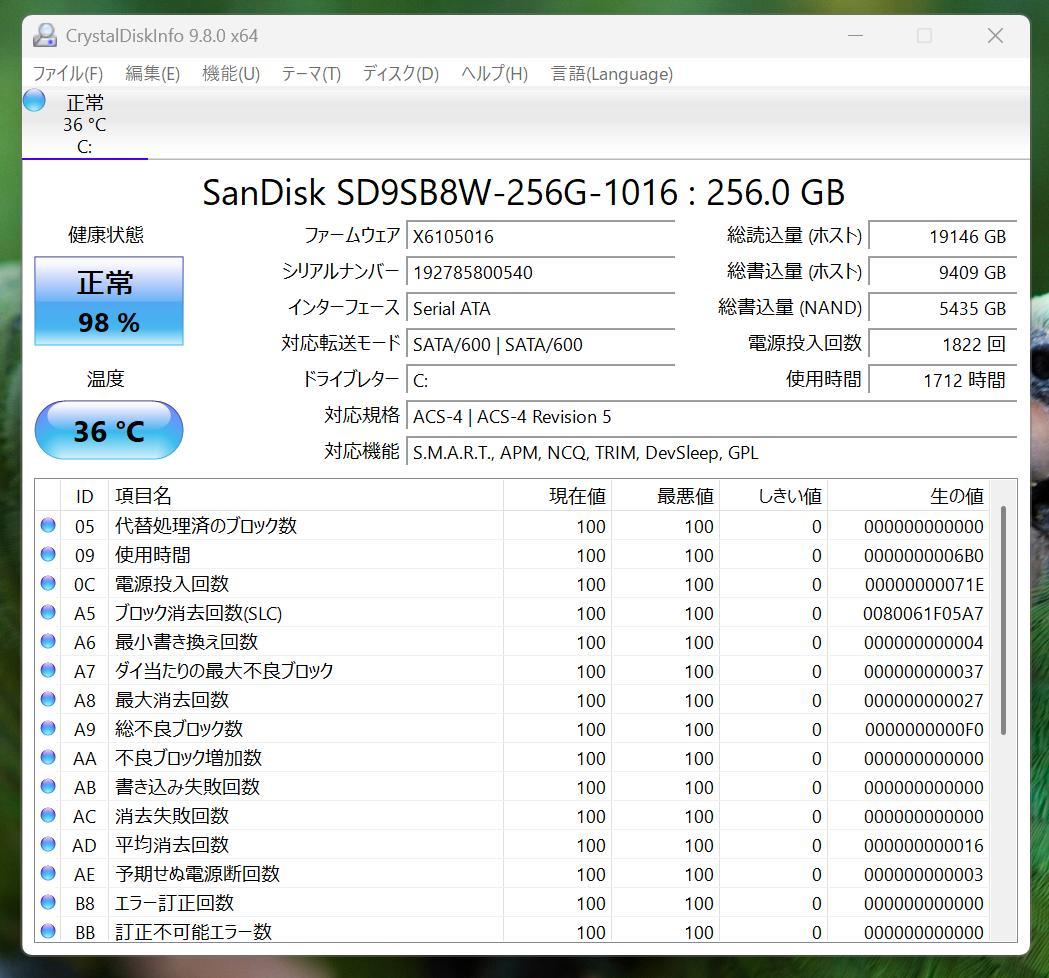Image resolution: width=1049 pixels, height=978 pixels.
Task: Click status orb of row AA 不良ブロック増加数
Action: (48, 757)
